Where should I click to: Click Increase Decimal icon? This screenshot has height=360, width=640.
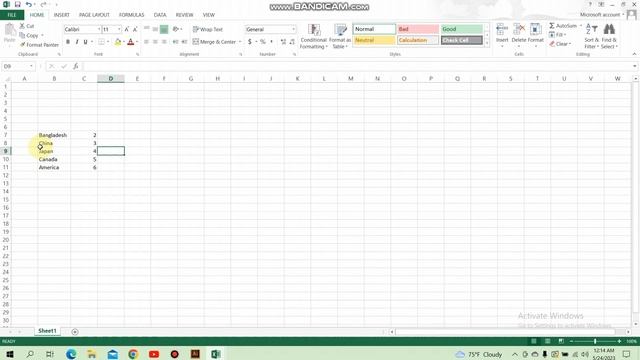(283, 42)
